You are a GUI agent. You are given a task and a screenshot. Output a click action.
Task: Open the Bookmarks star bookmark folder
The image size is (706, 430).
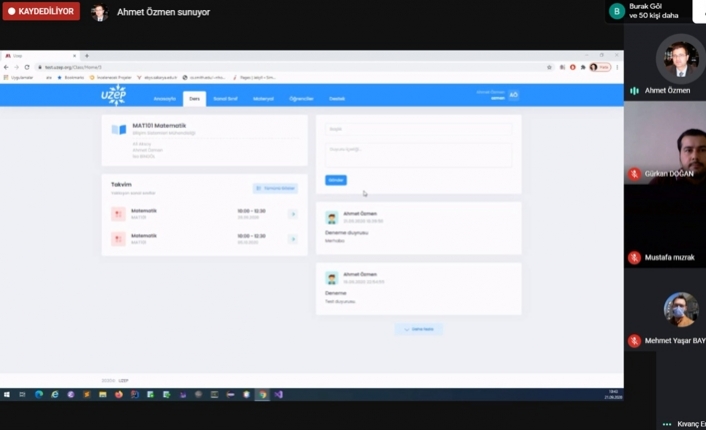[70, 77]
